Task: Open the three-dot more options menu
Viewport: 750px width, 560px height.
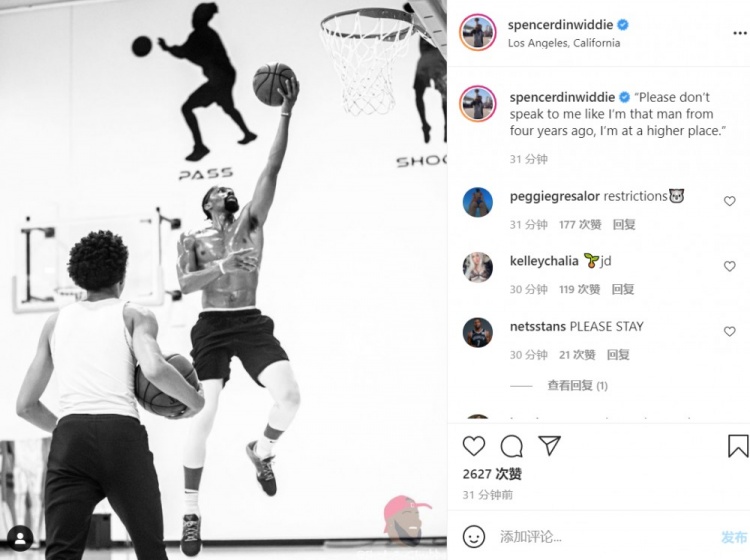Action: click(x=739, y=33)
